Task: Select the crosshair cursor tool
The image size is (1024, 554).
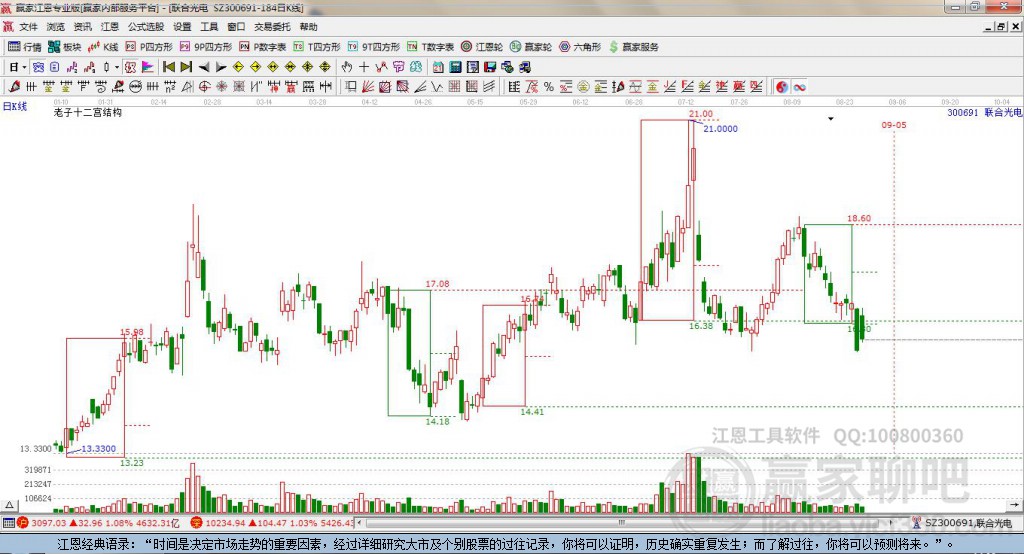Action: pos(364,67)
